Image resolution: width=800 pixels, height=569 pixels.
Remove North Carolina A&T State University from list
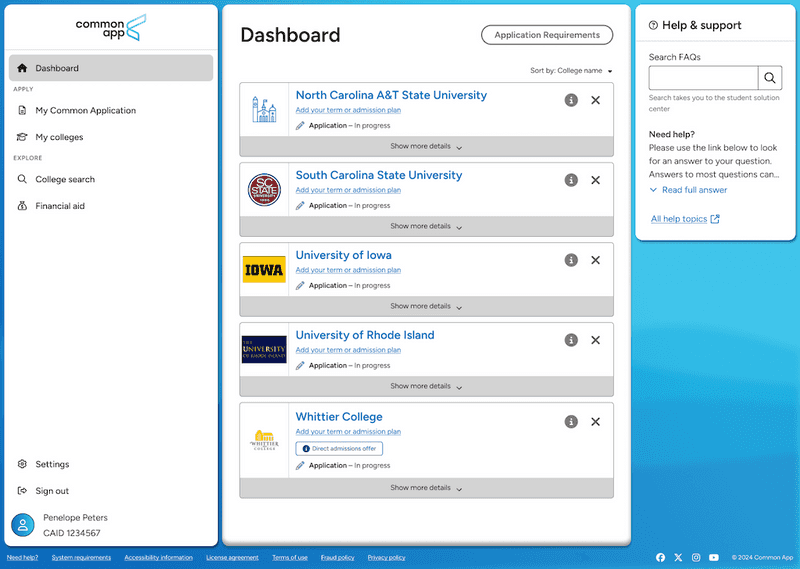coord(595,100)
